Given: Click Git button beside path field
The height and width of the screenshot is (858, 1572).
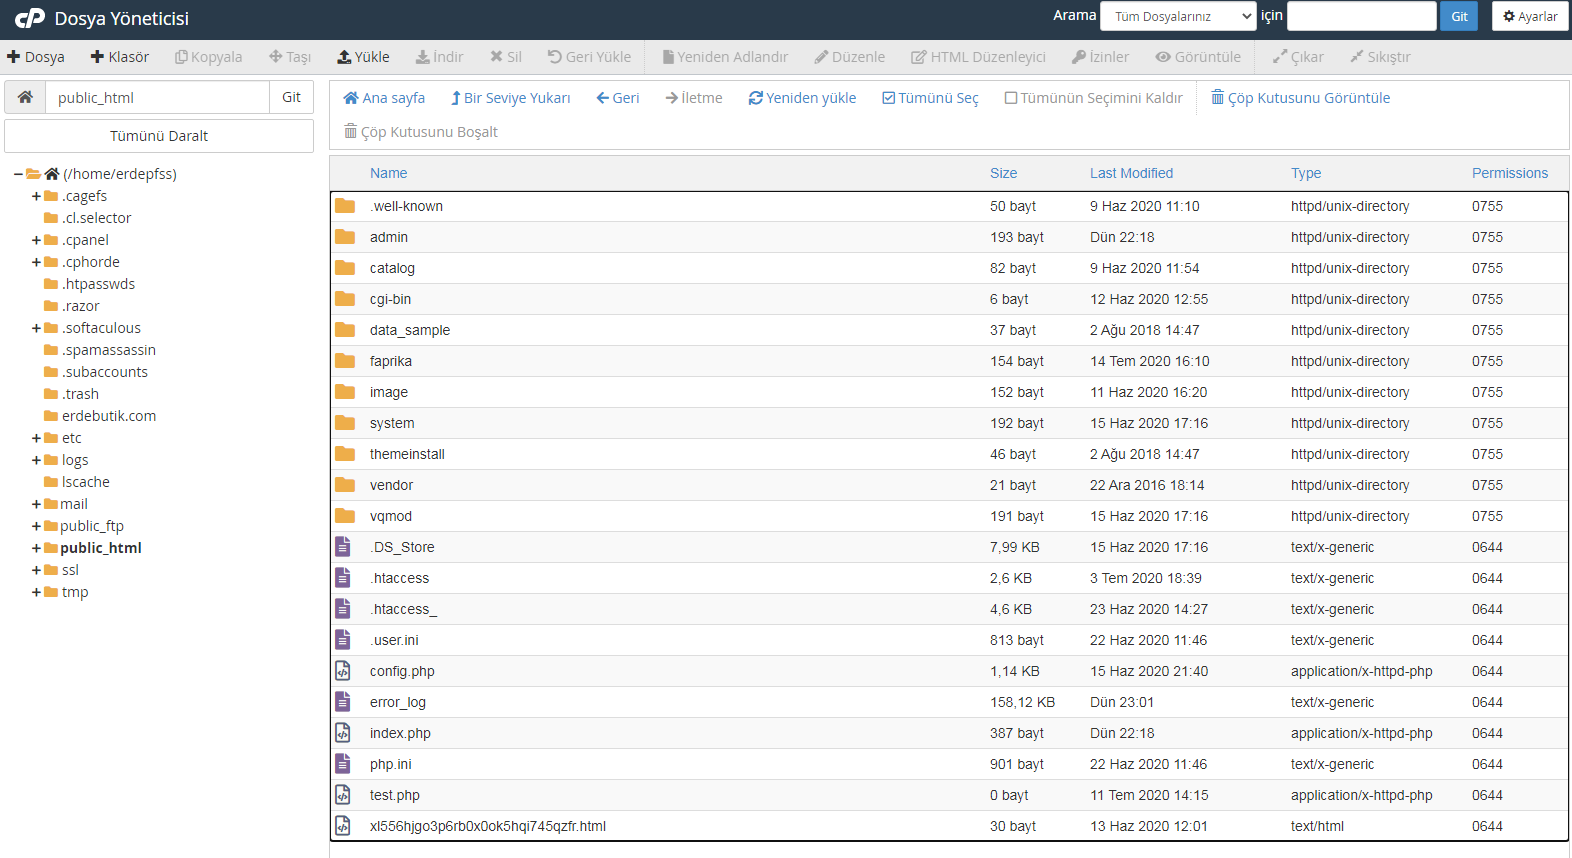Looking at the screenshot, I should point(291,97).
